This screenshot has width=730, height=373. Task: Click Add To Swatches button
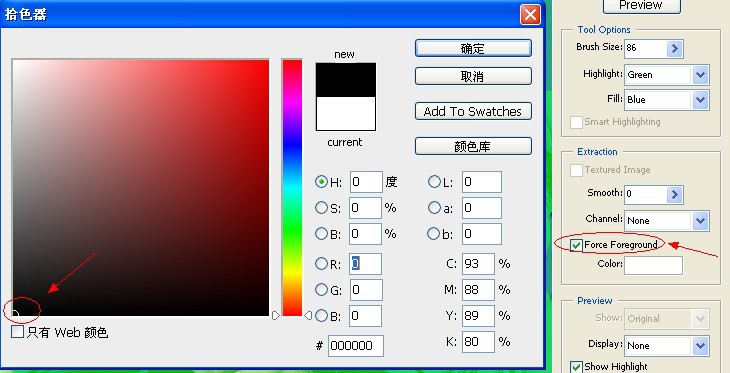pyautogui.click(x=473, y=111)
